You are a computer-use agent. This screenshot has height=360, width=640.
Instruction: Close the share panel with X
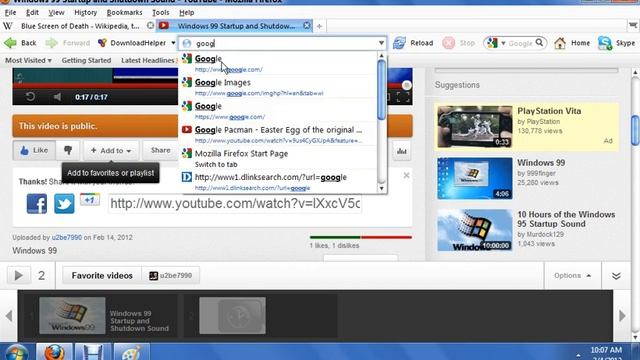coord(406,176)
